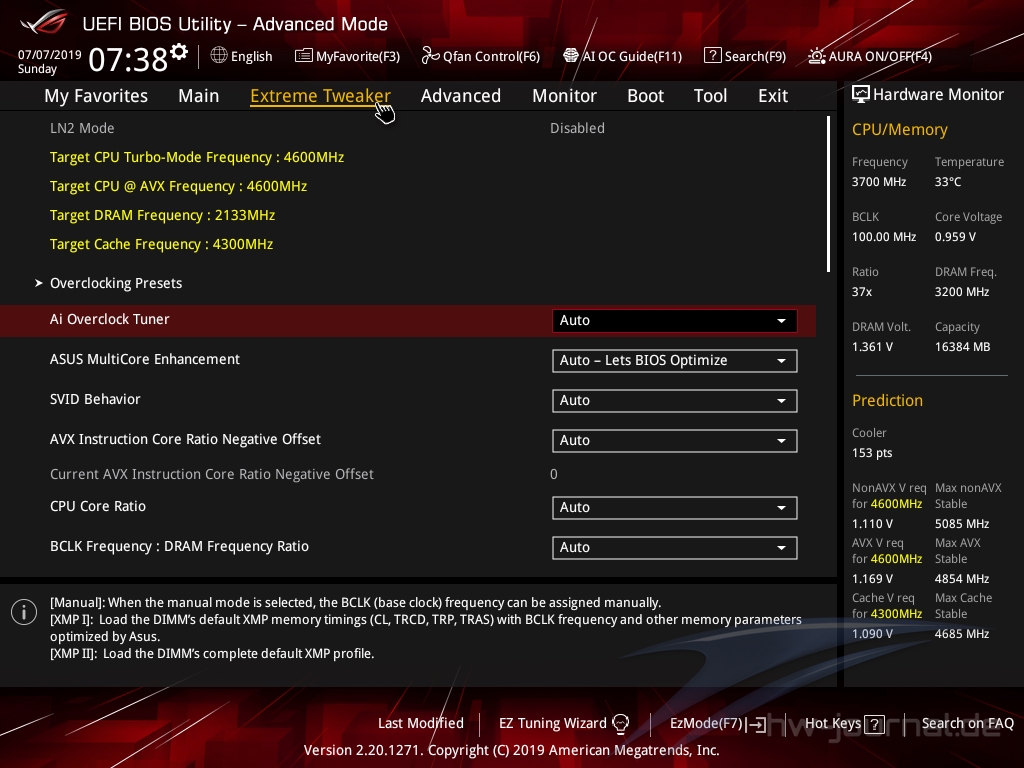The height and width of the screenshot is (768, 1024).
Task: Open the Ai Overclock Tuner dropdown
Action: coord(674,321)
